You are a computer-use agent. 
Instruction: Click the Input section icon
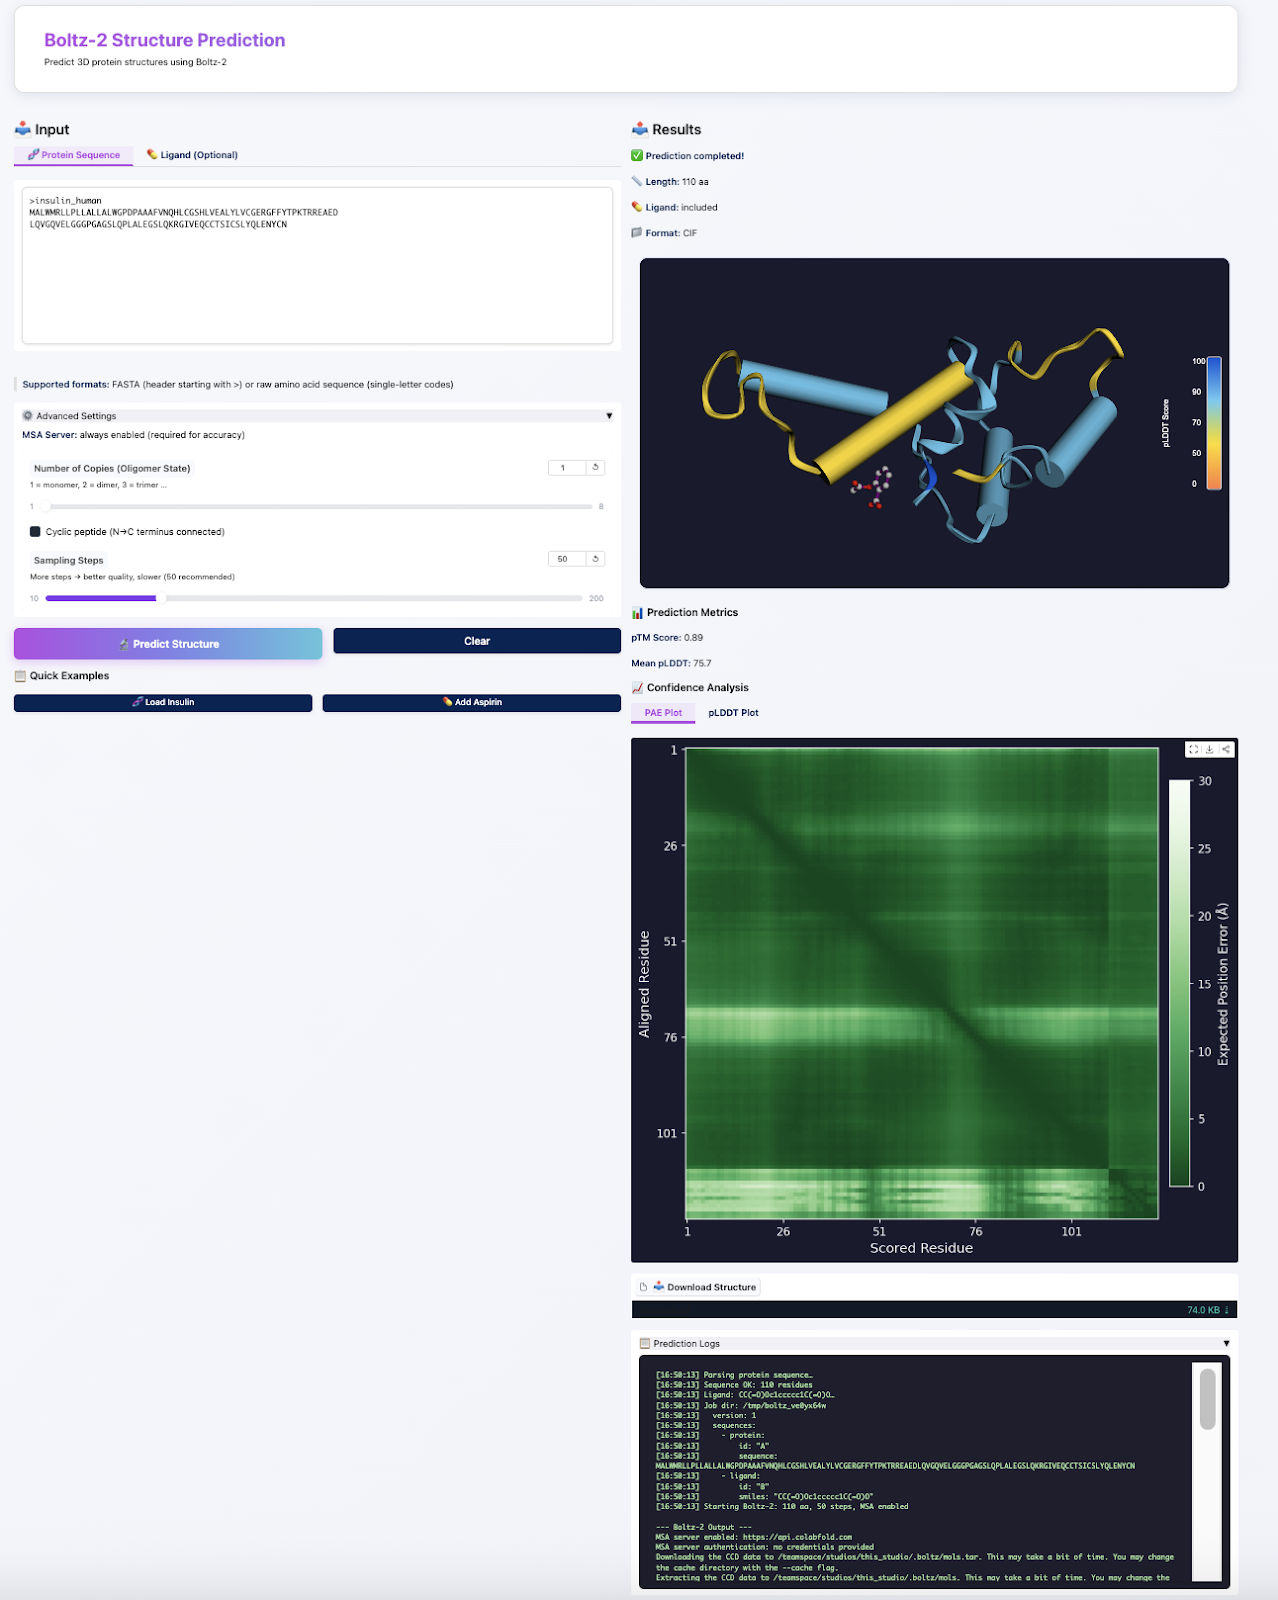[23, 129]
